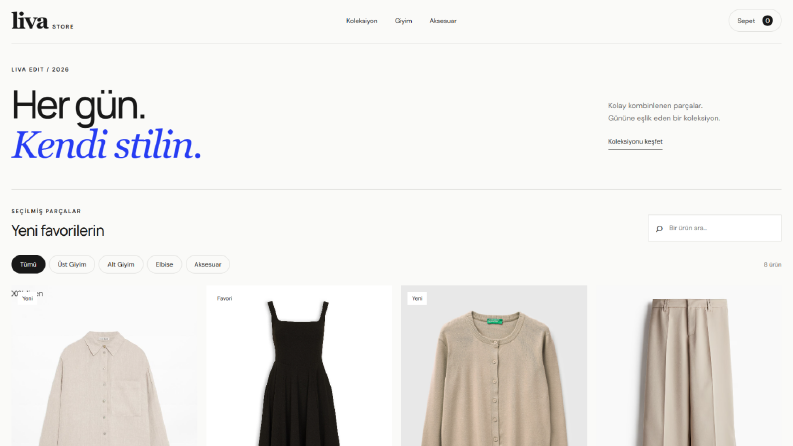
Task: Select the Aksesuar filter chip
Action: (x=208, y=264)
